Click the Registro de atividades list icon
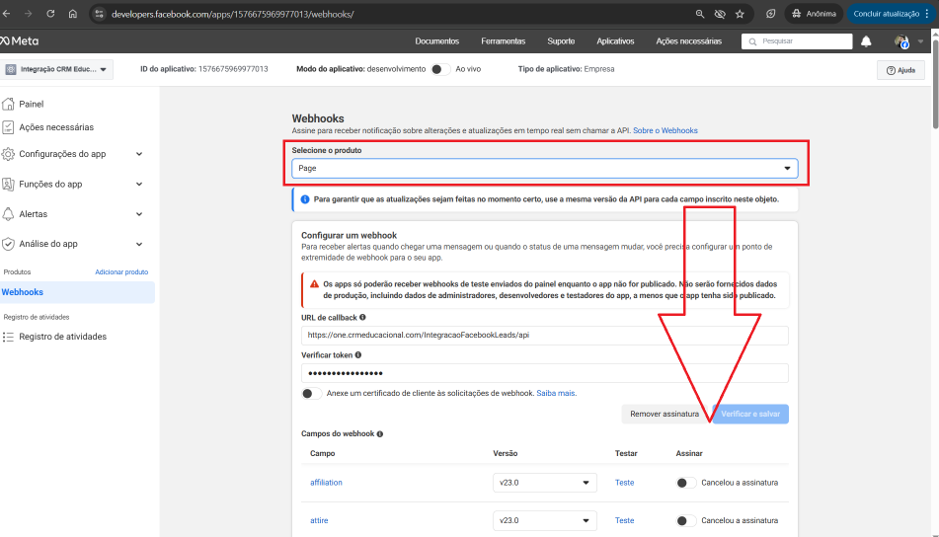 tap(8, 336)
